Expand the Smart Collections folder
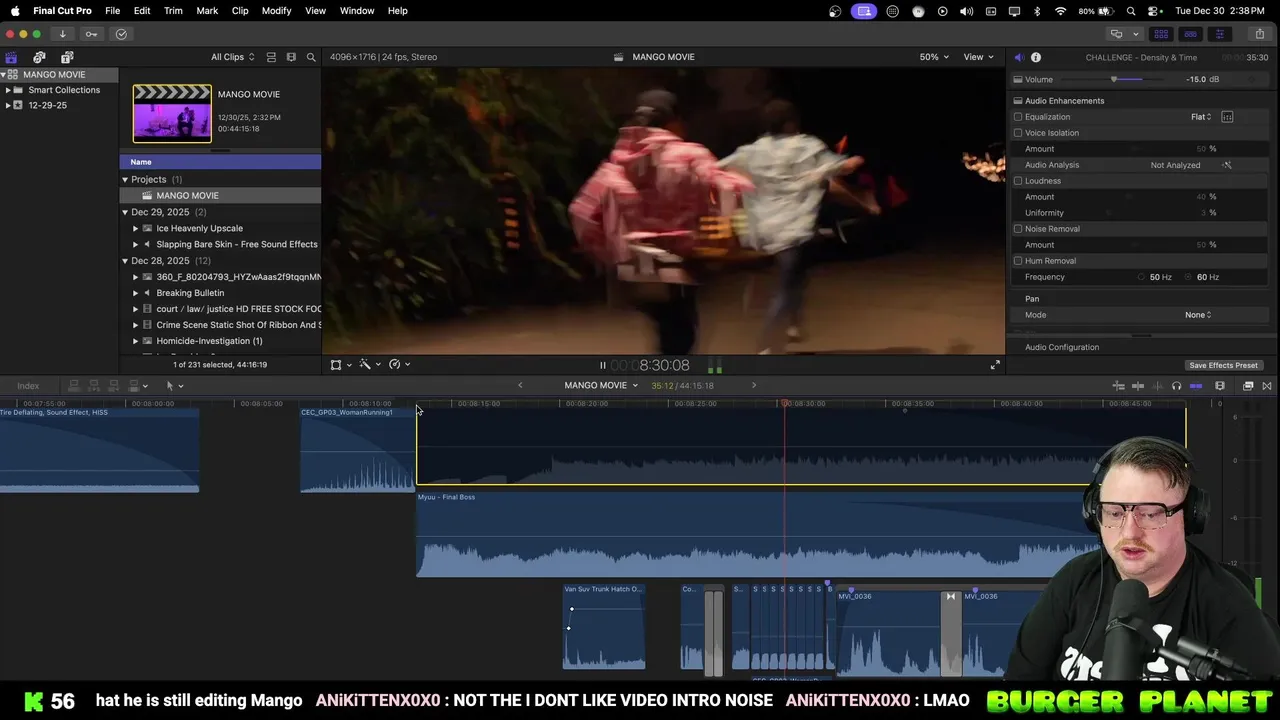 click(8, 90)
